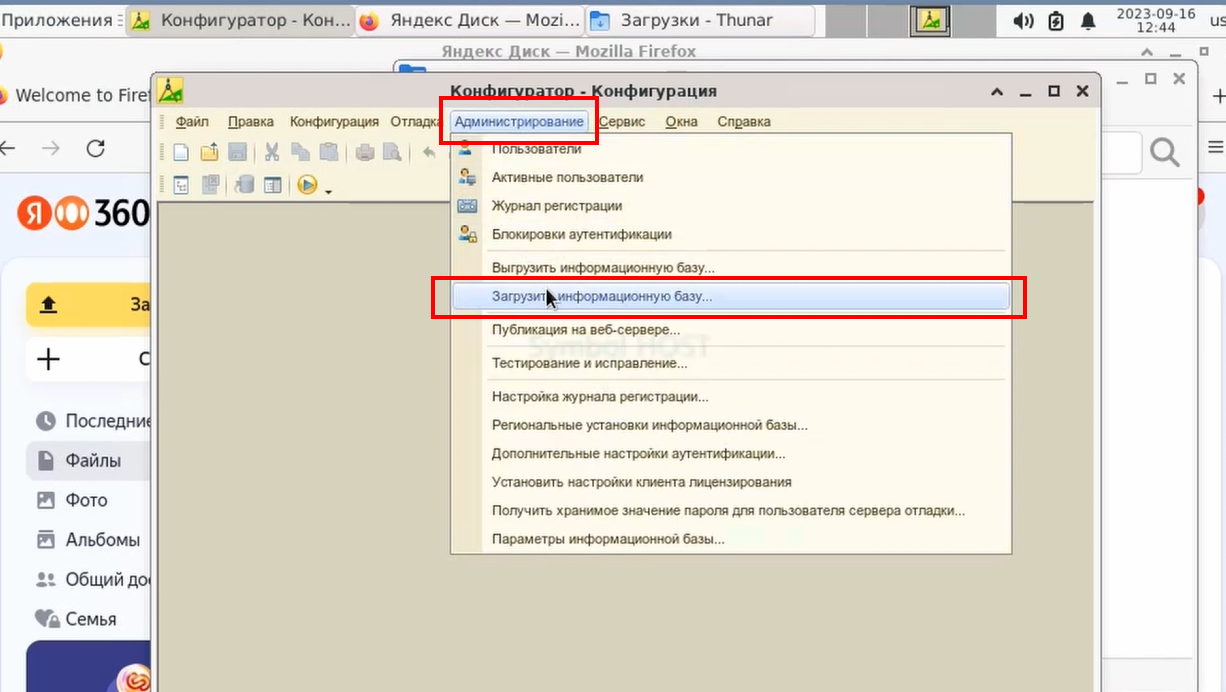Click the Файлы link in Yandex Disk sidebar
Image resolution: width=1226 pixels, height=692 pixels.
[93, 461]
